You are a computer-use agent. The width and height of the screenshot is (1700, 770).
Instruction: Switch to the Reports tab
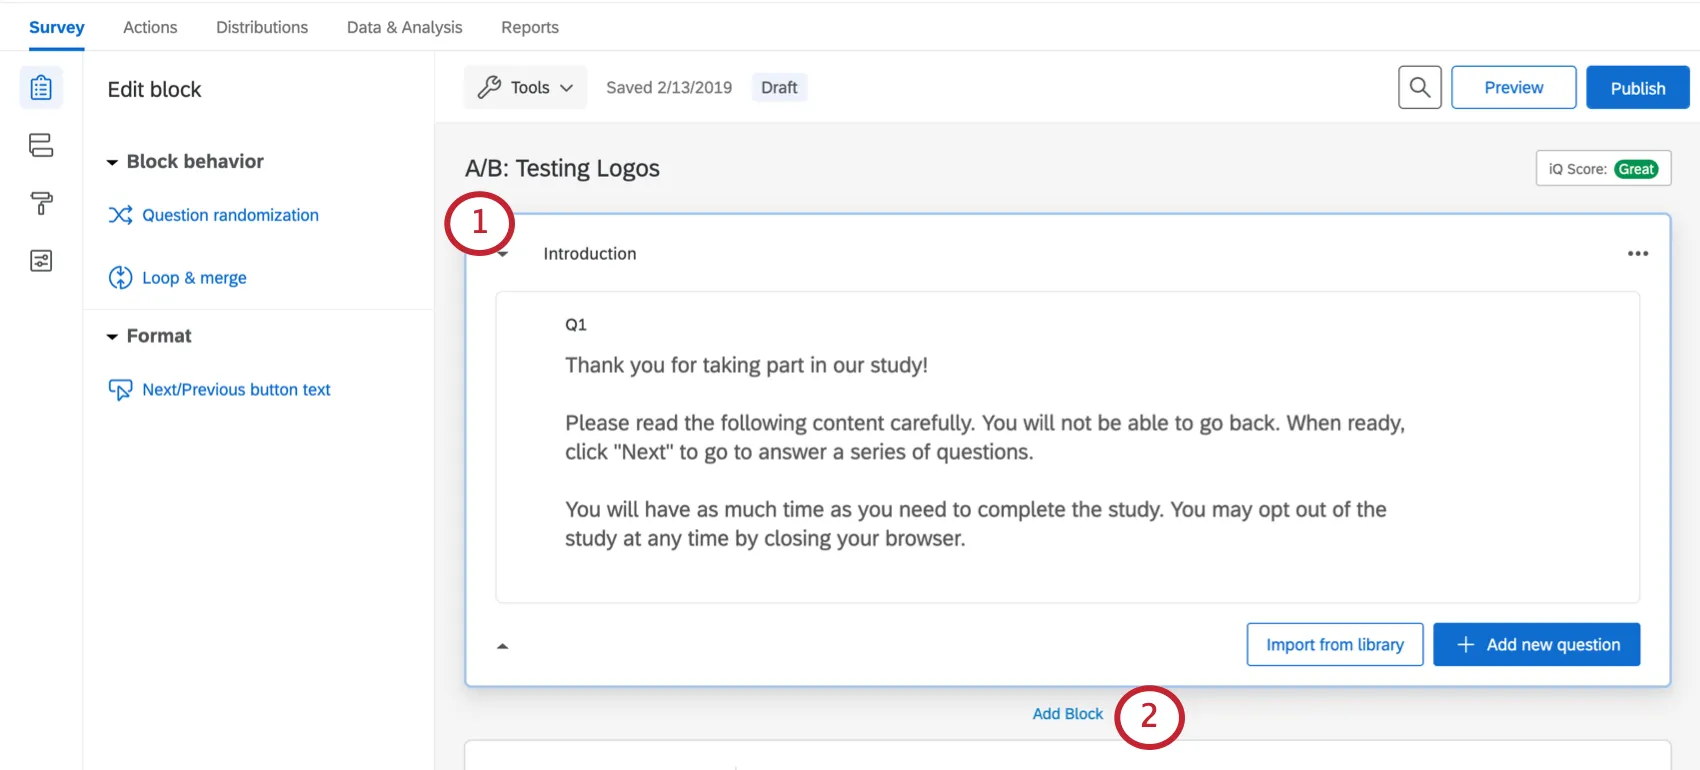coord(530,27)
